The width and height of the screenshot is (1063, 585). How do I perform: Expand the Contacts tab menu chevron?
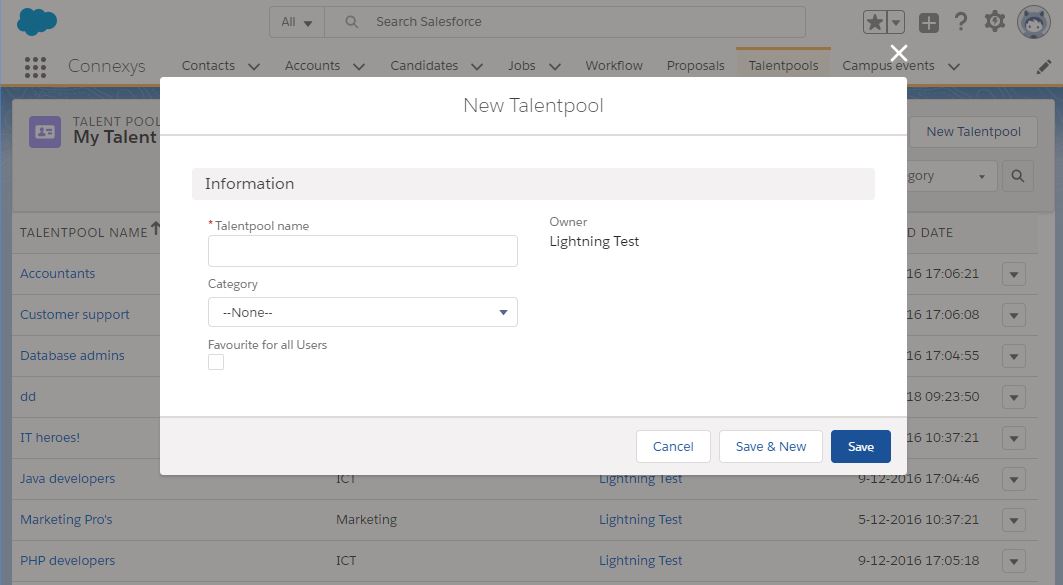[254, 66]
